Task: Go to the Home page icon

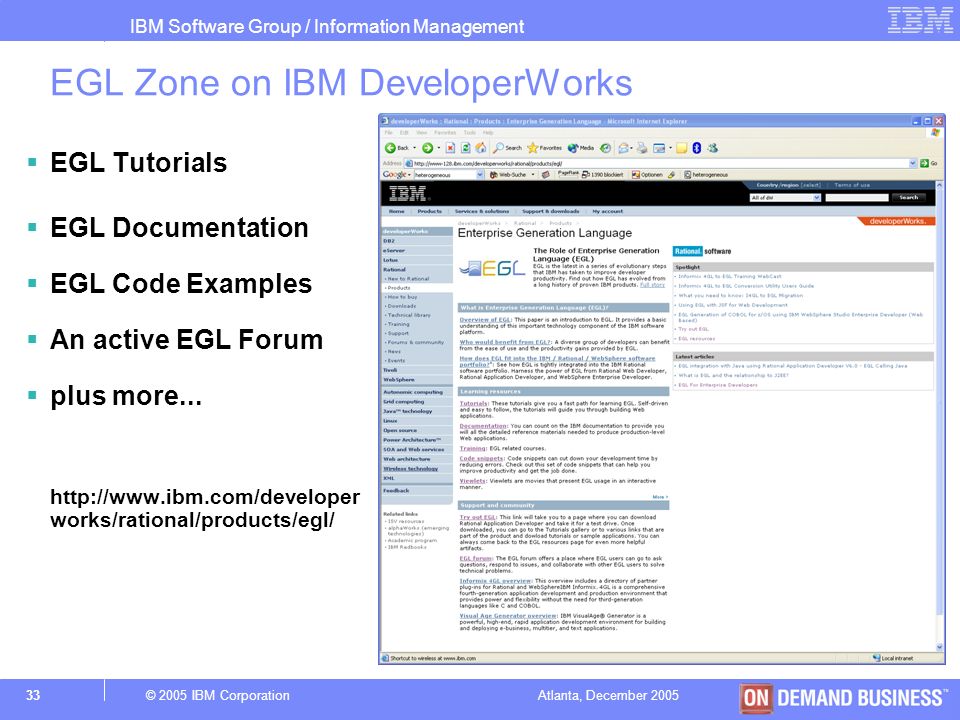Action: coord(481,148)
